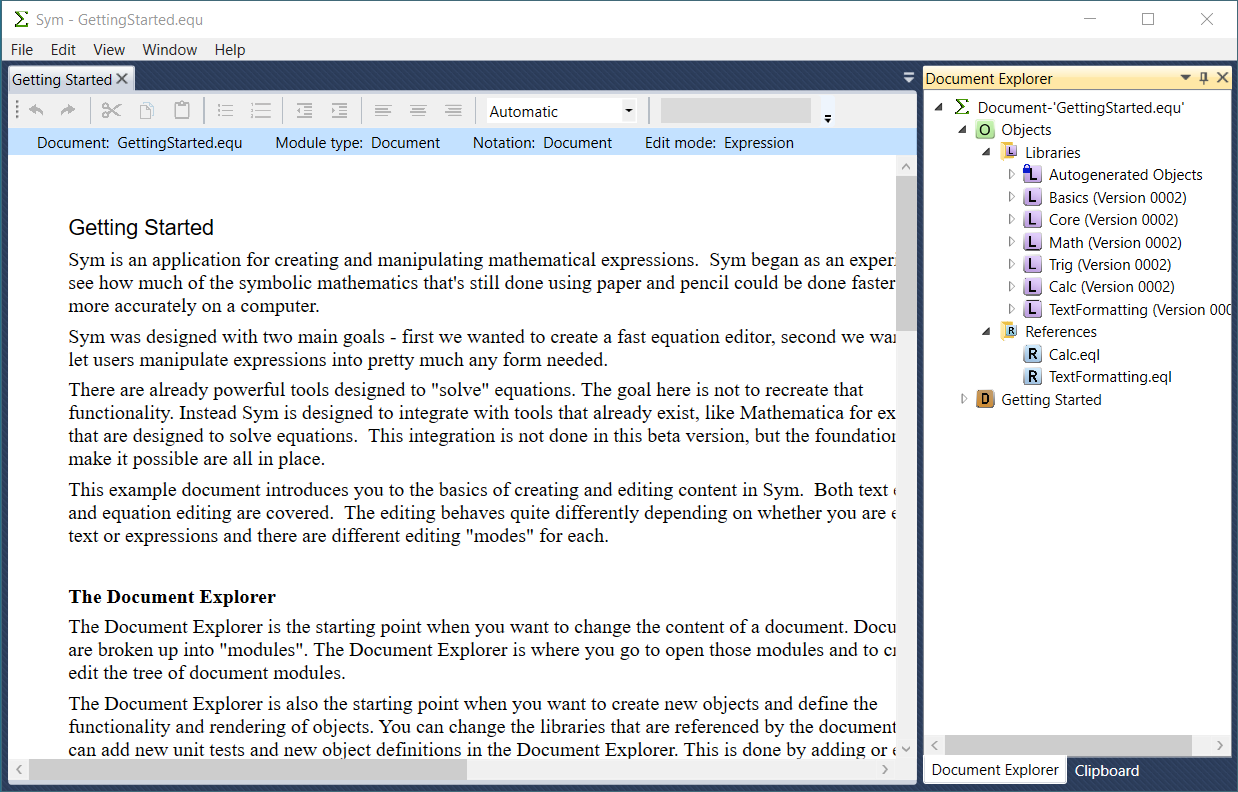Click the Paste clipboard icon

coord(182,111)
